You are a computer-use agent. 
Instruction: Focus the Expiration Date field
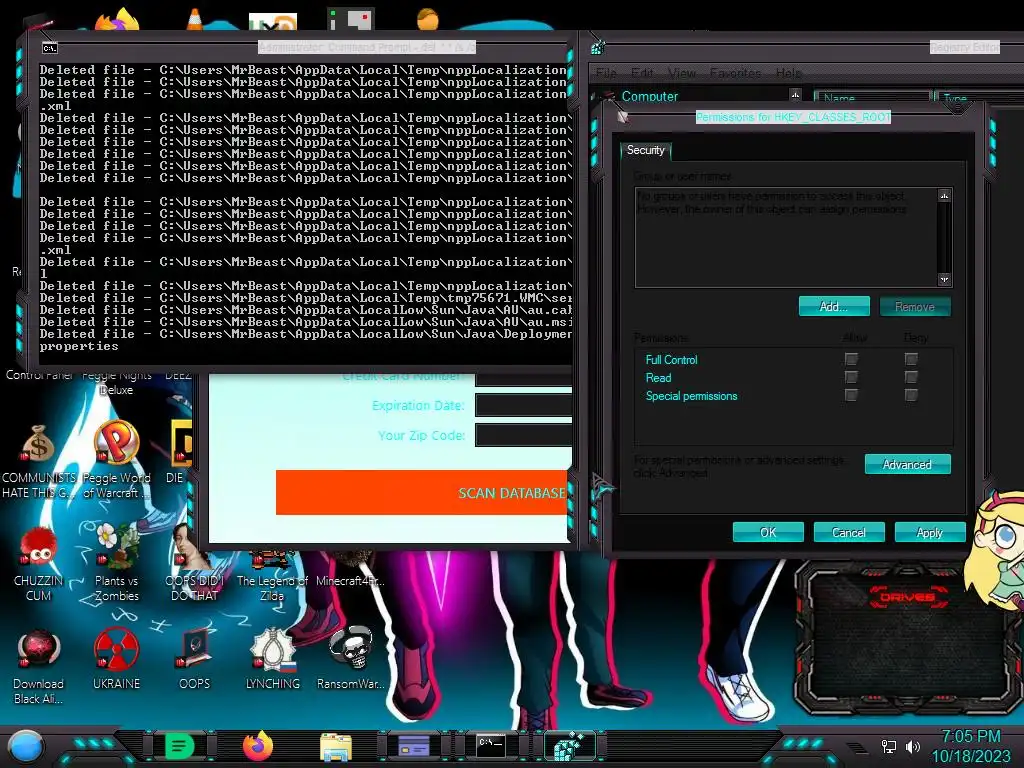(x=523, y=406)
